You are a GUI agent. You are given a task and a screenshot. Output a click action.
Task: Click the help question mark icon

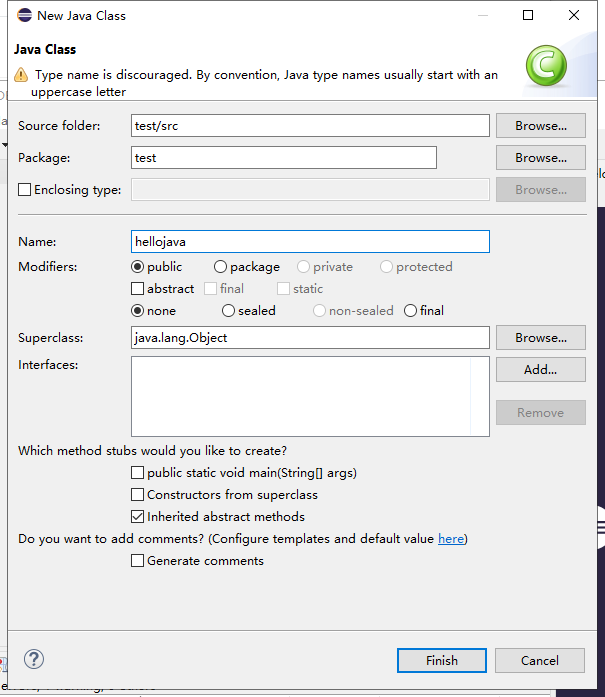pyautogui.click(x=34, y=659)
